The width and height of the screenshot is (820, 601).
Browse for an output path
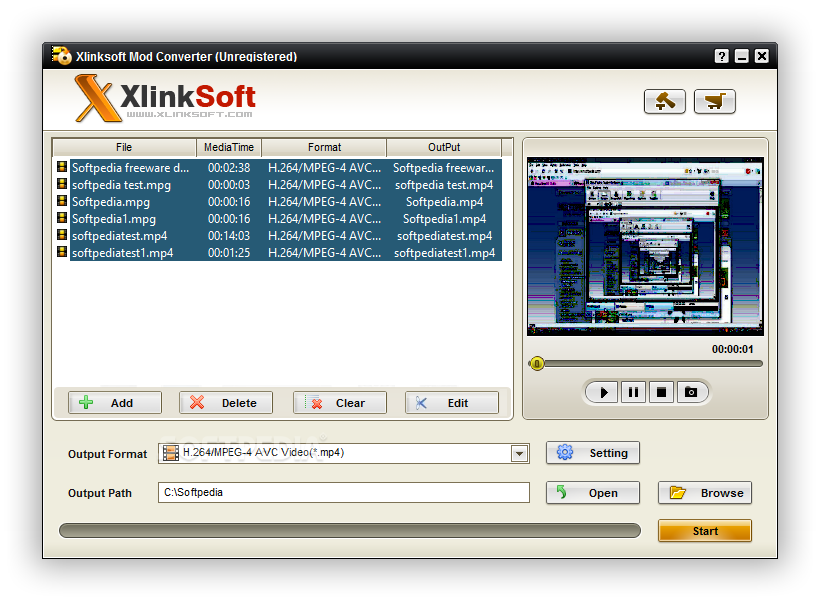(704, 493)
